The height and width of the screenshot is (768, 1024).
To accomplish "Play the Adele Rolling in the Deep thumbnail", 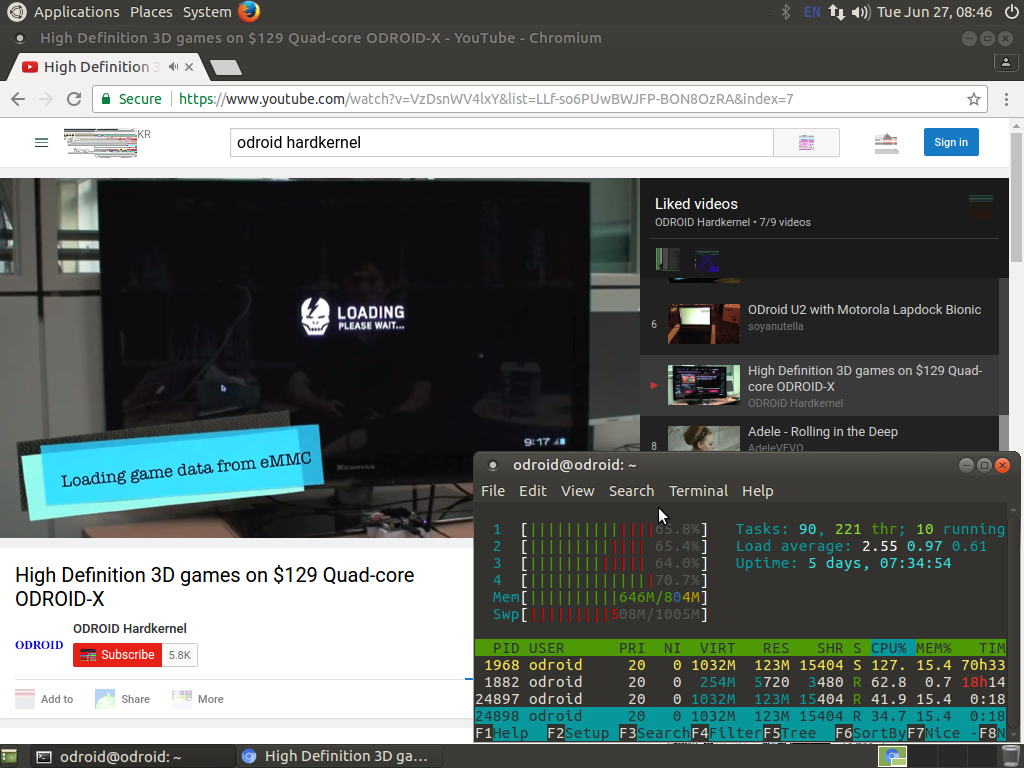I will (x=703, y=439).
